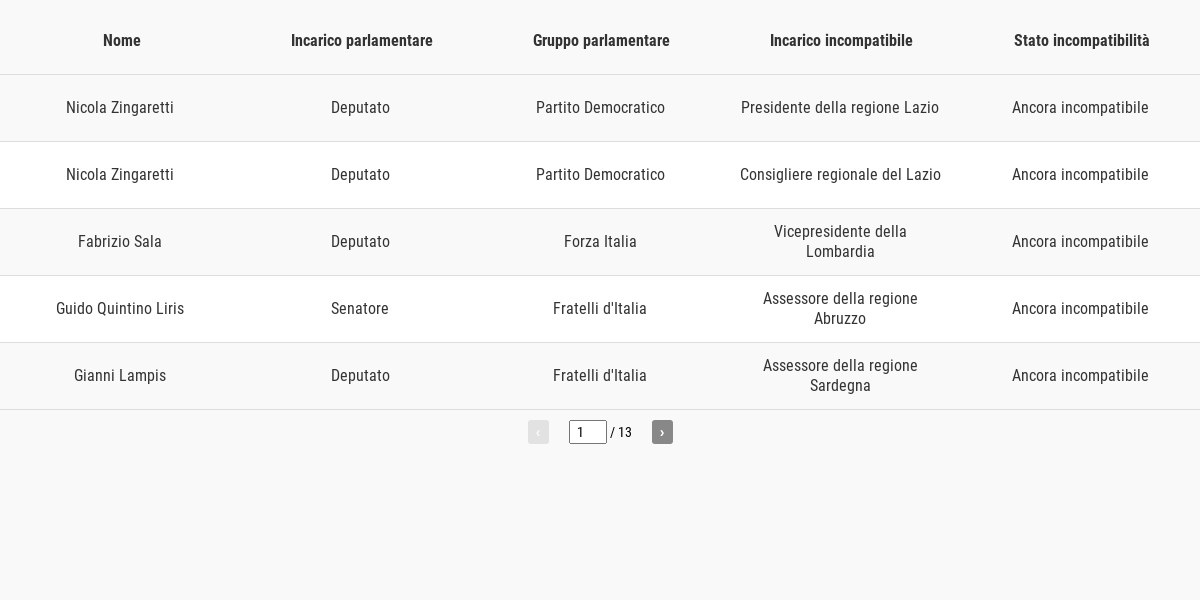Image resolution: width=1200 pixels, height=600 pixels.
Task: Select the Vicepresidente della Lombardia cell
Action: tap(840, 242)
